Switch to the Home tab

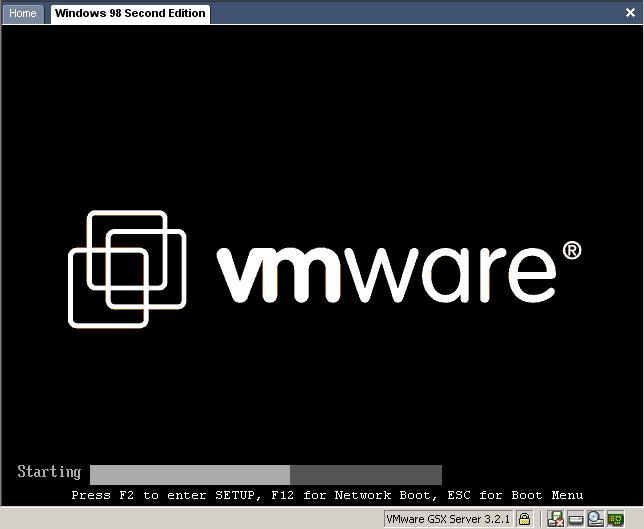click(x=23, y=14)
